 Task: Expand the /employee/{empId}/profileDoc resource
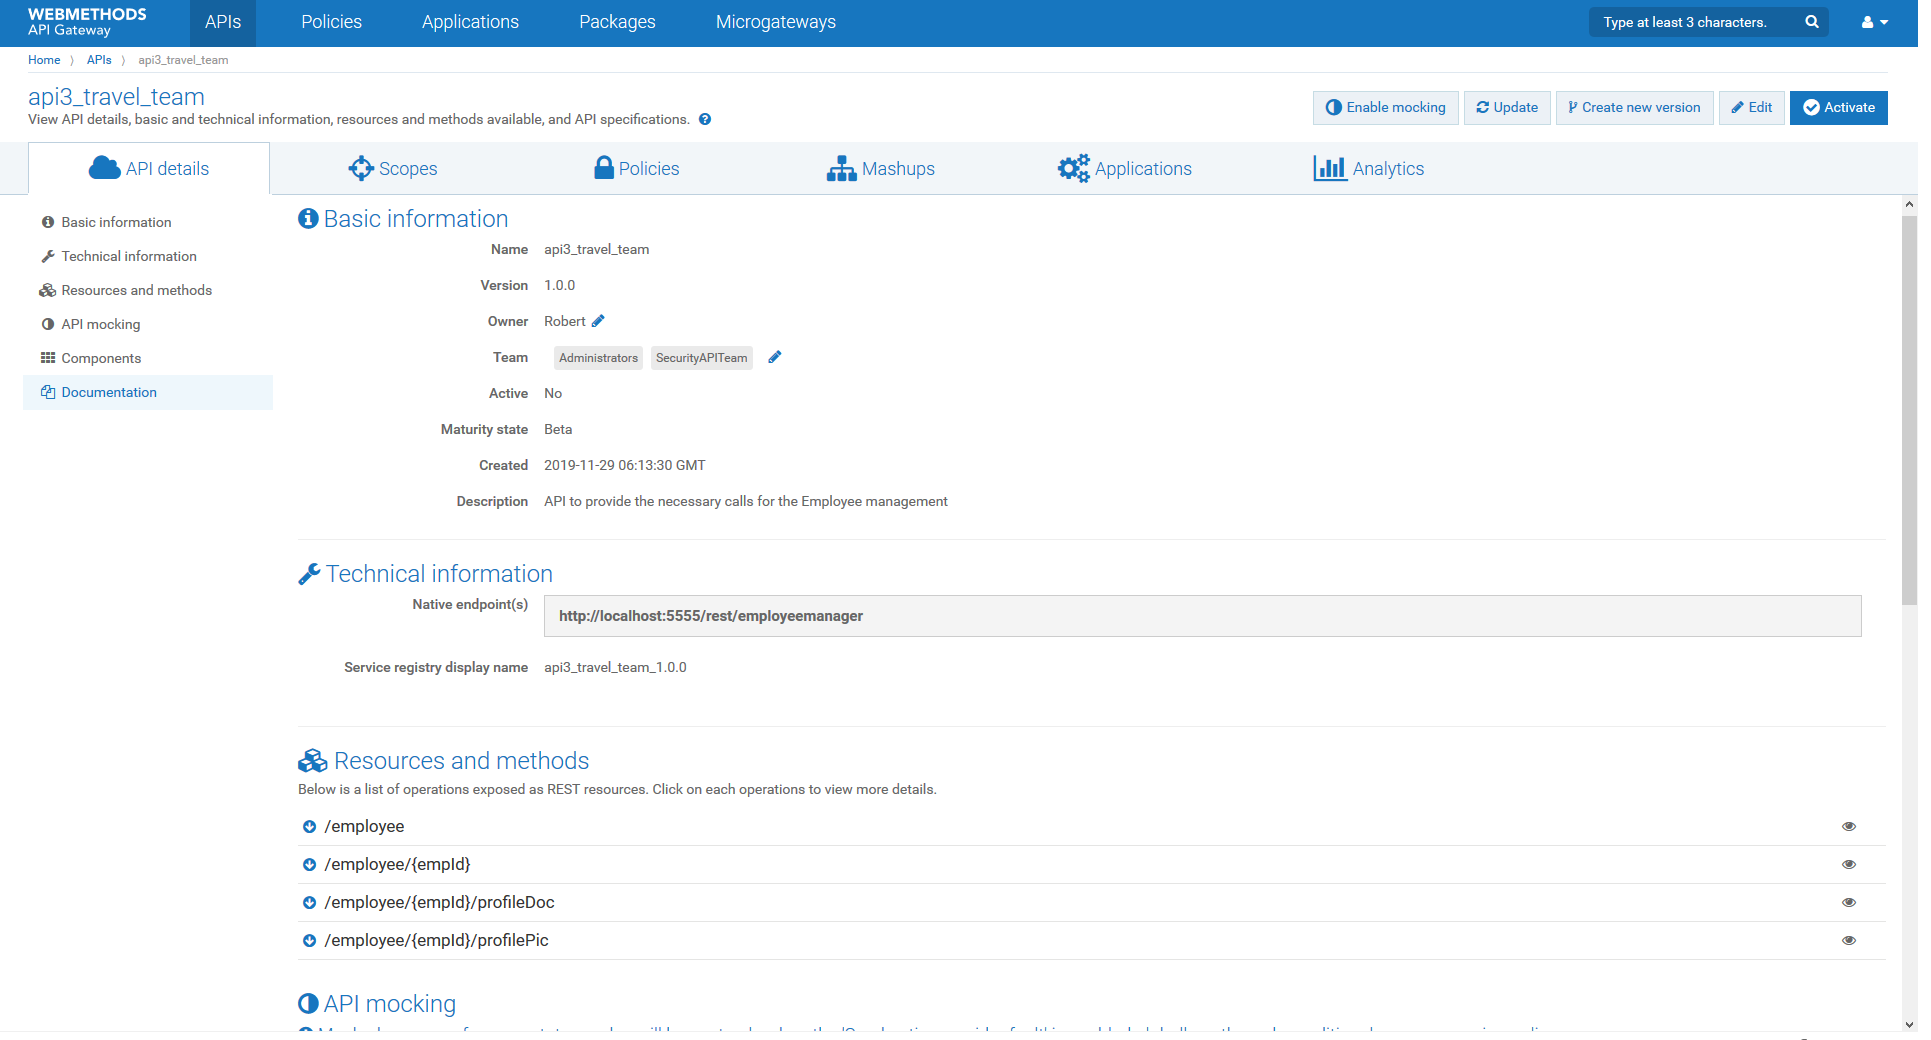(309, 902)
